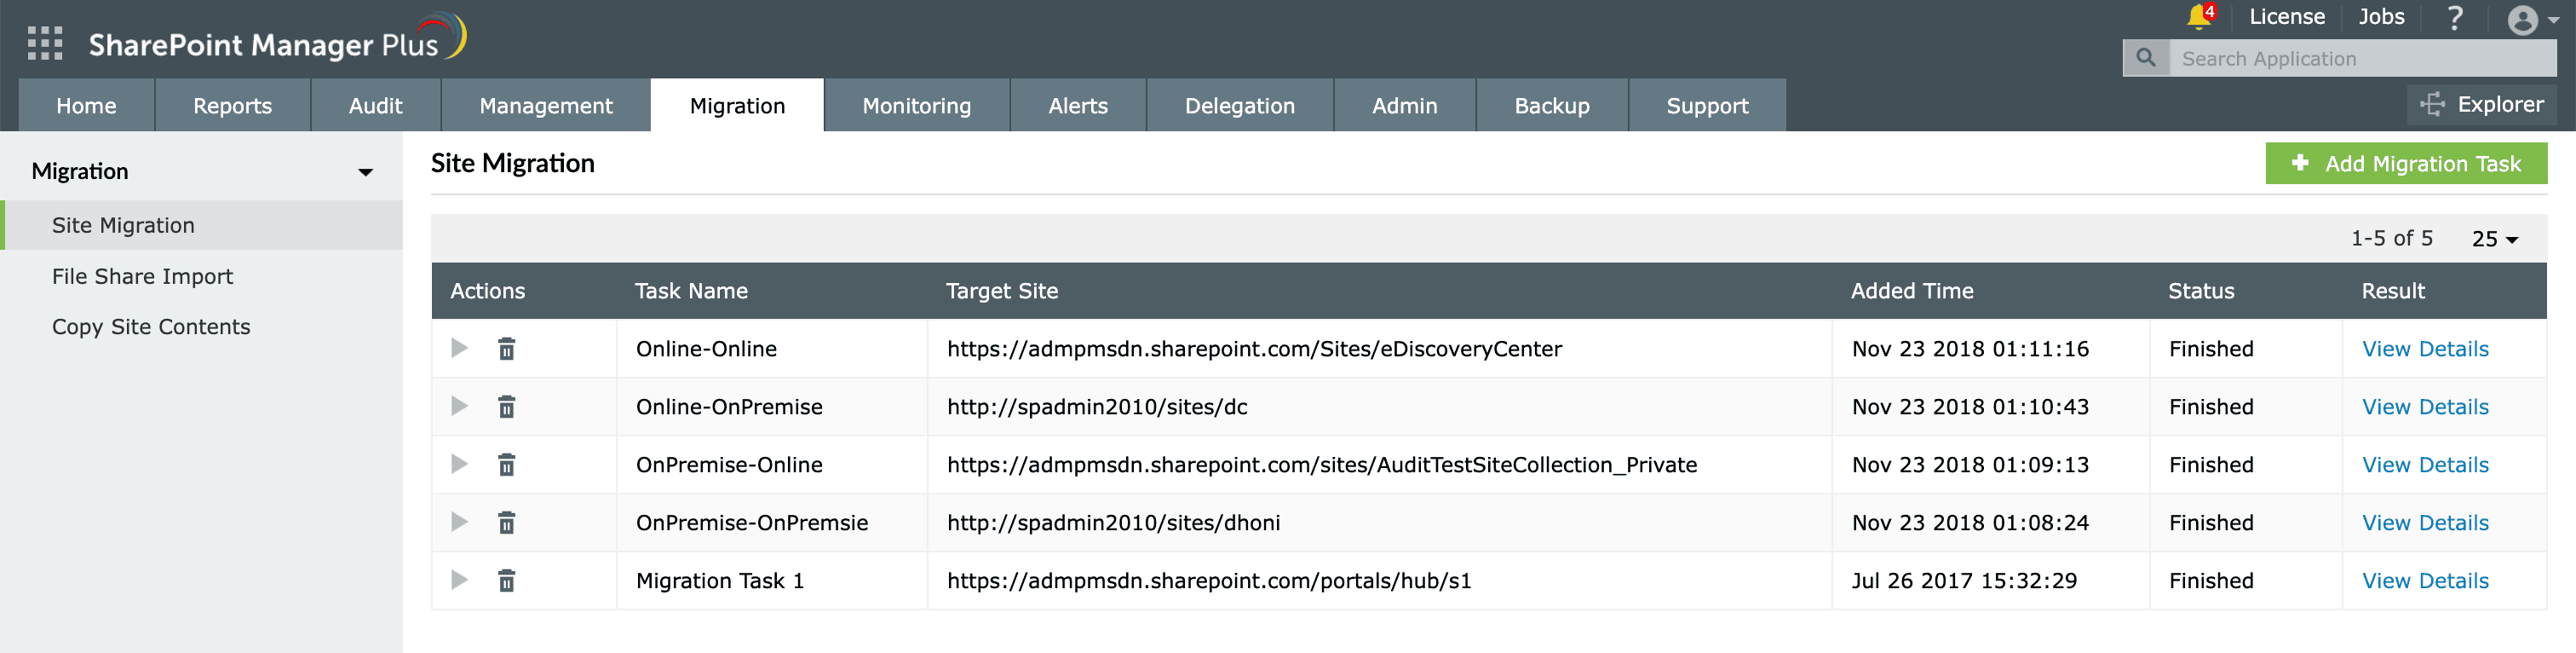Open the Backup tab

tap(1551, 105)
